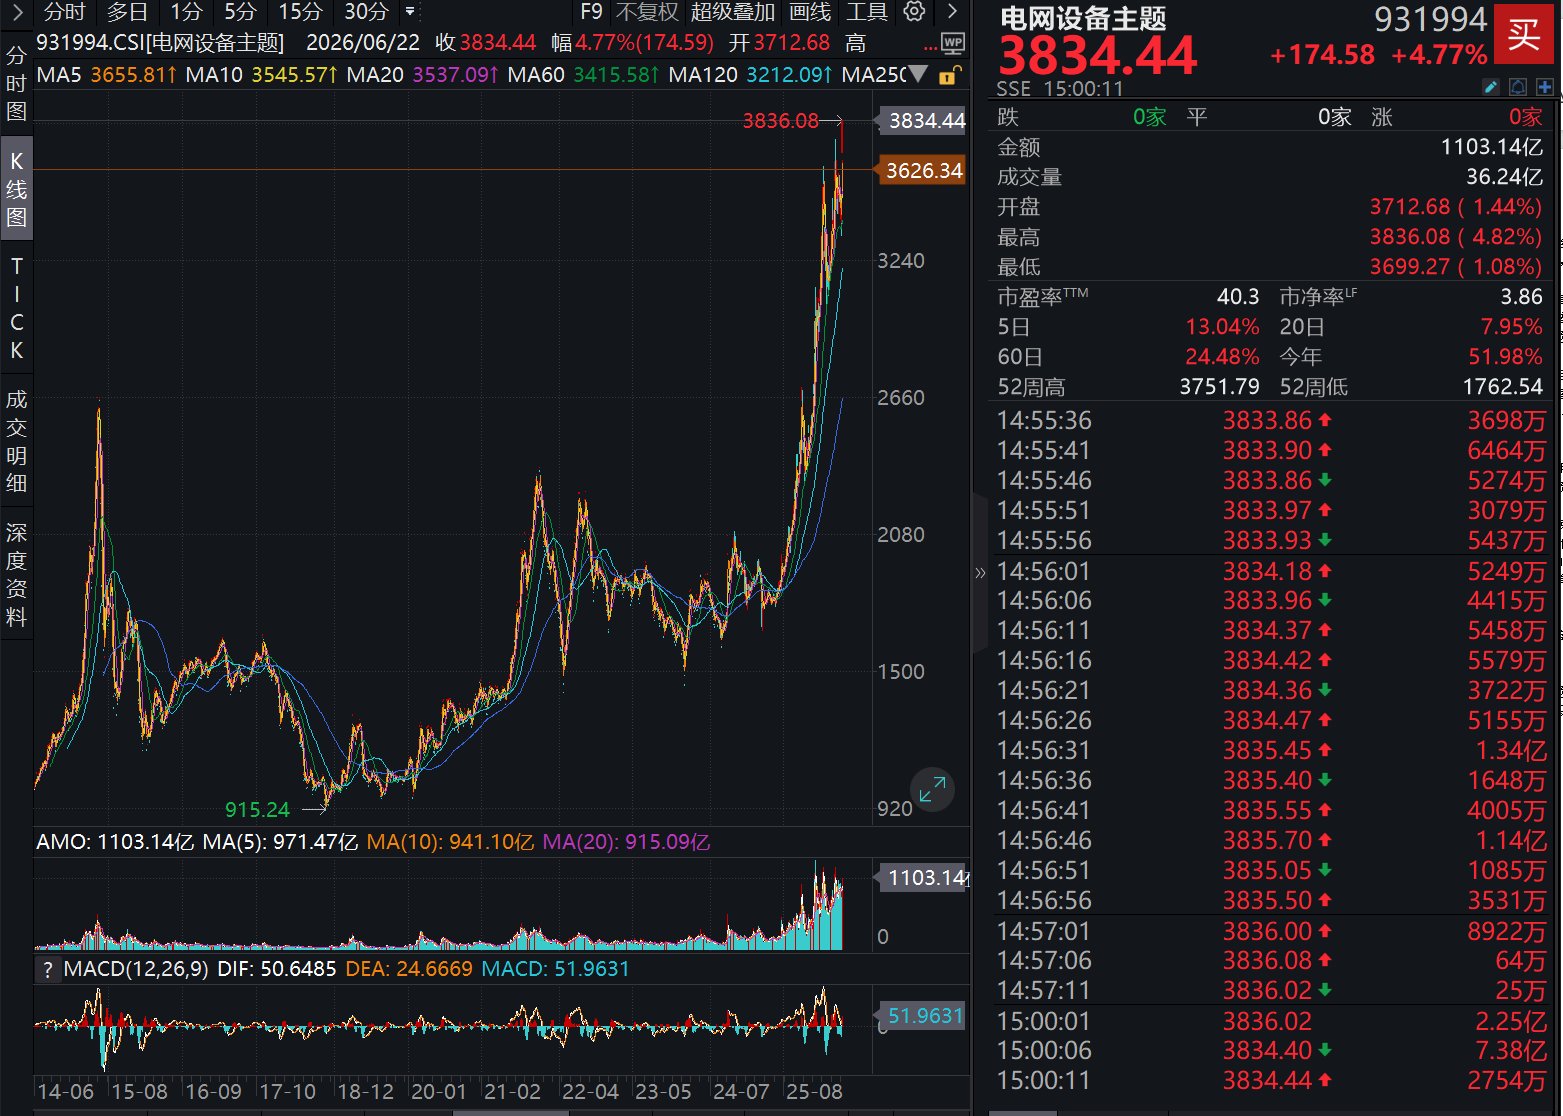Image resolution: width=1563 pixels, height=1116 pixels.
Task: Switch to the 分时 period tab
Action: point(65,12)
